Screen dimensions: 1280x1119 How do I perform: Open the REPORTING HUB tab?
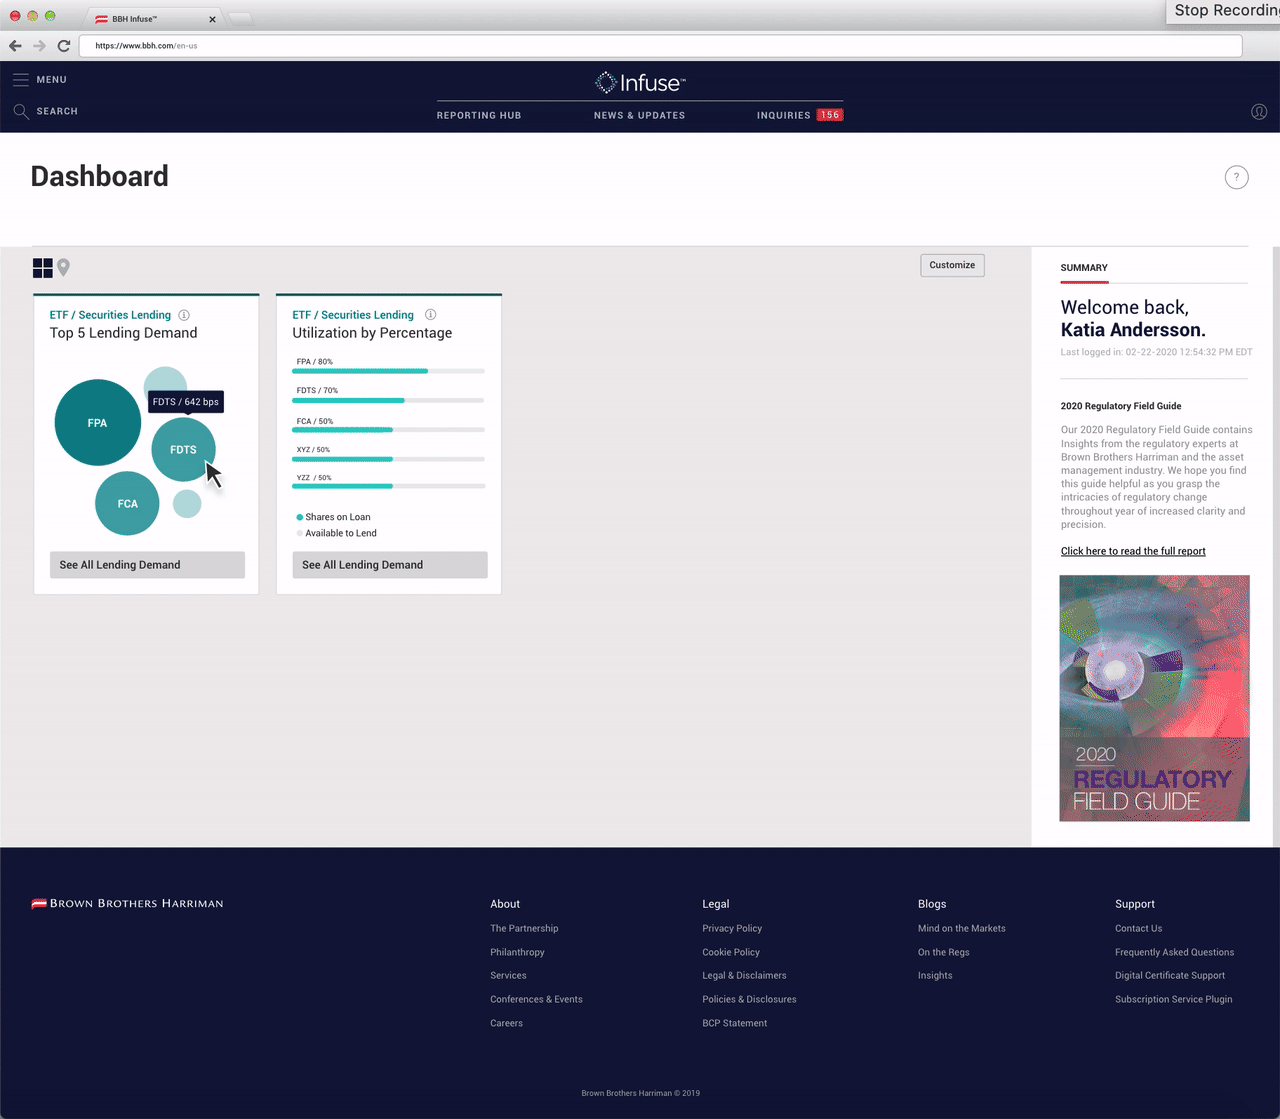click(479, 115)
